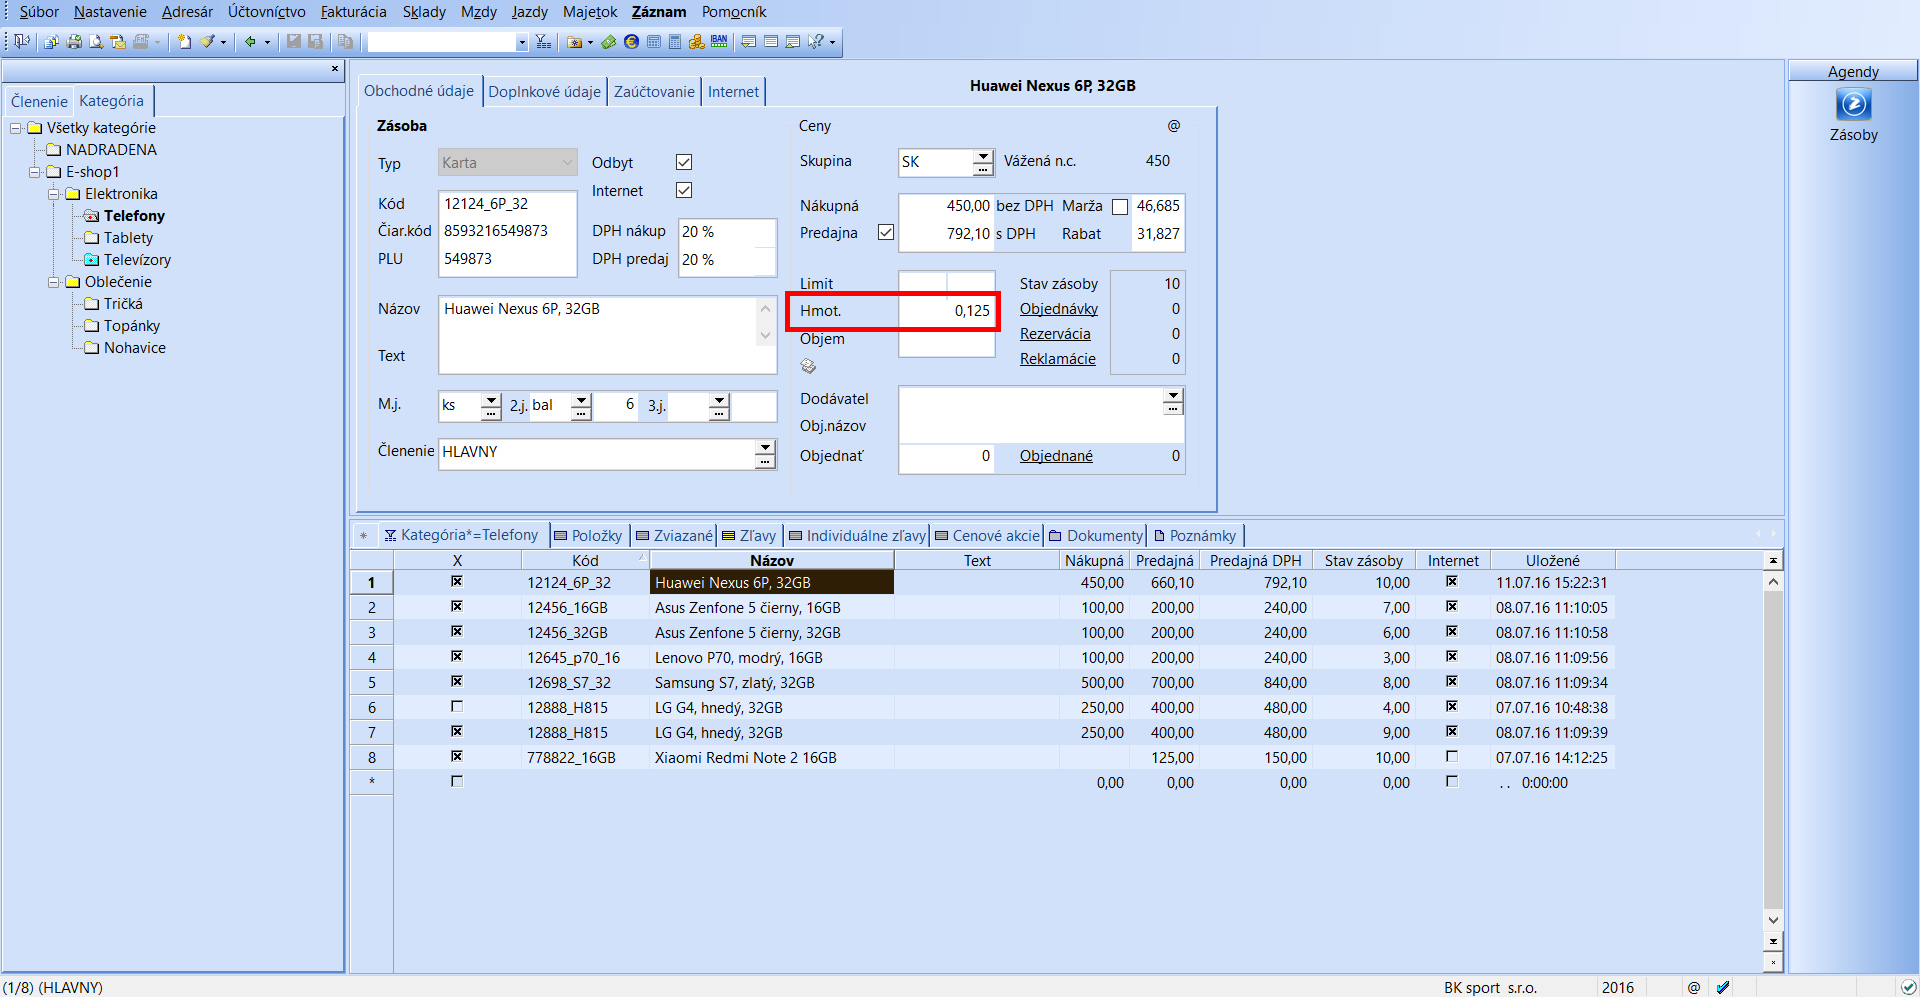Open the Objednávky link
Viewport: 1920px width, 997px height.
click(x=1059, y=309)
